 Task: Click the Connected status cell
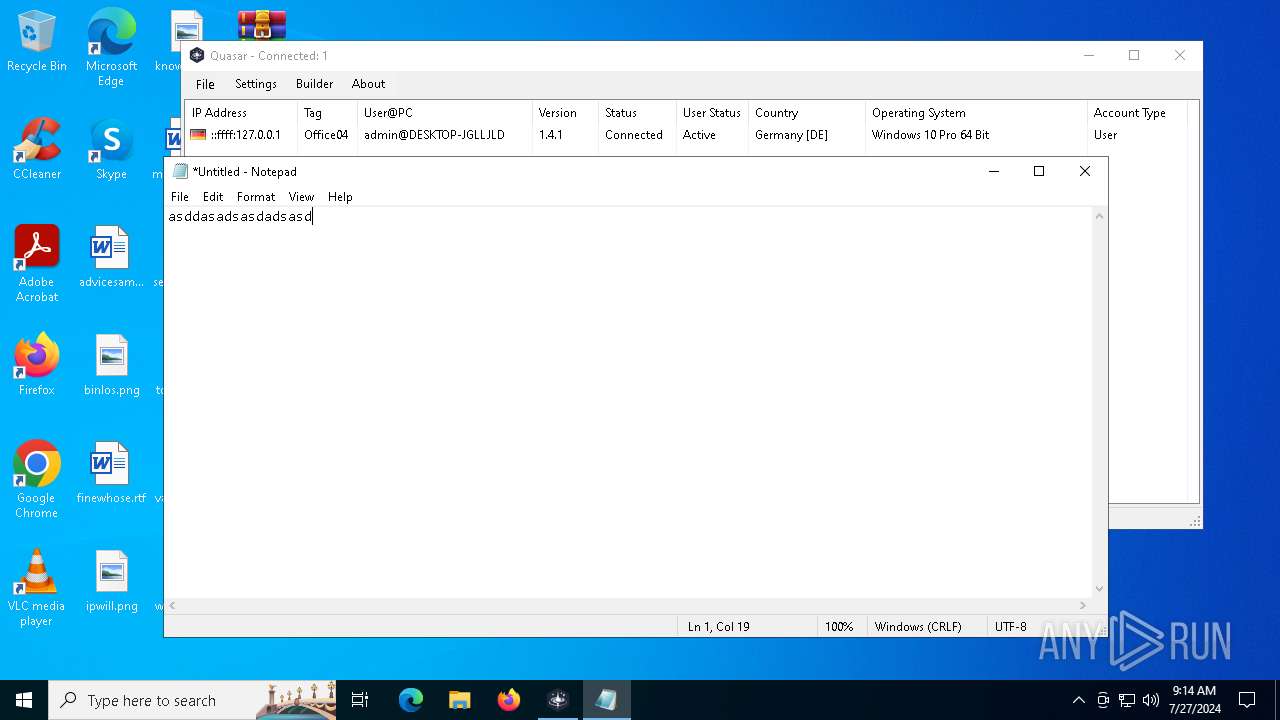[634, 135]
